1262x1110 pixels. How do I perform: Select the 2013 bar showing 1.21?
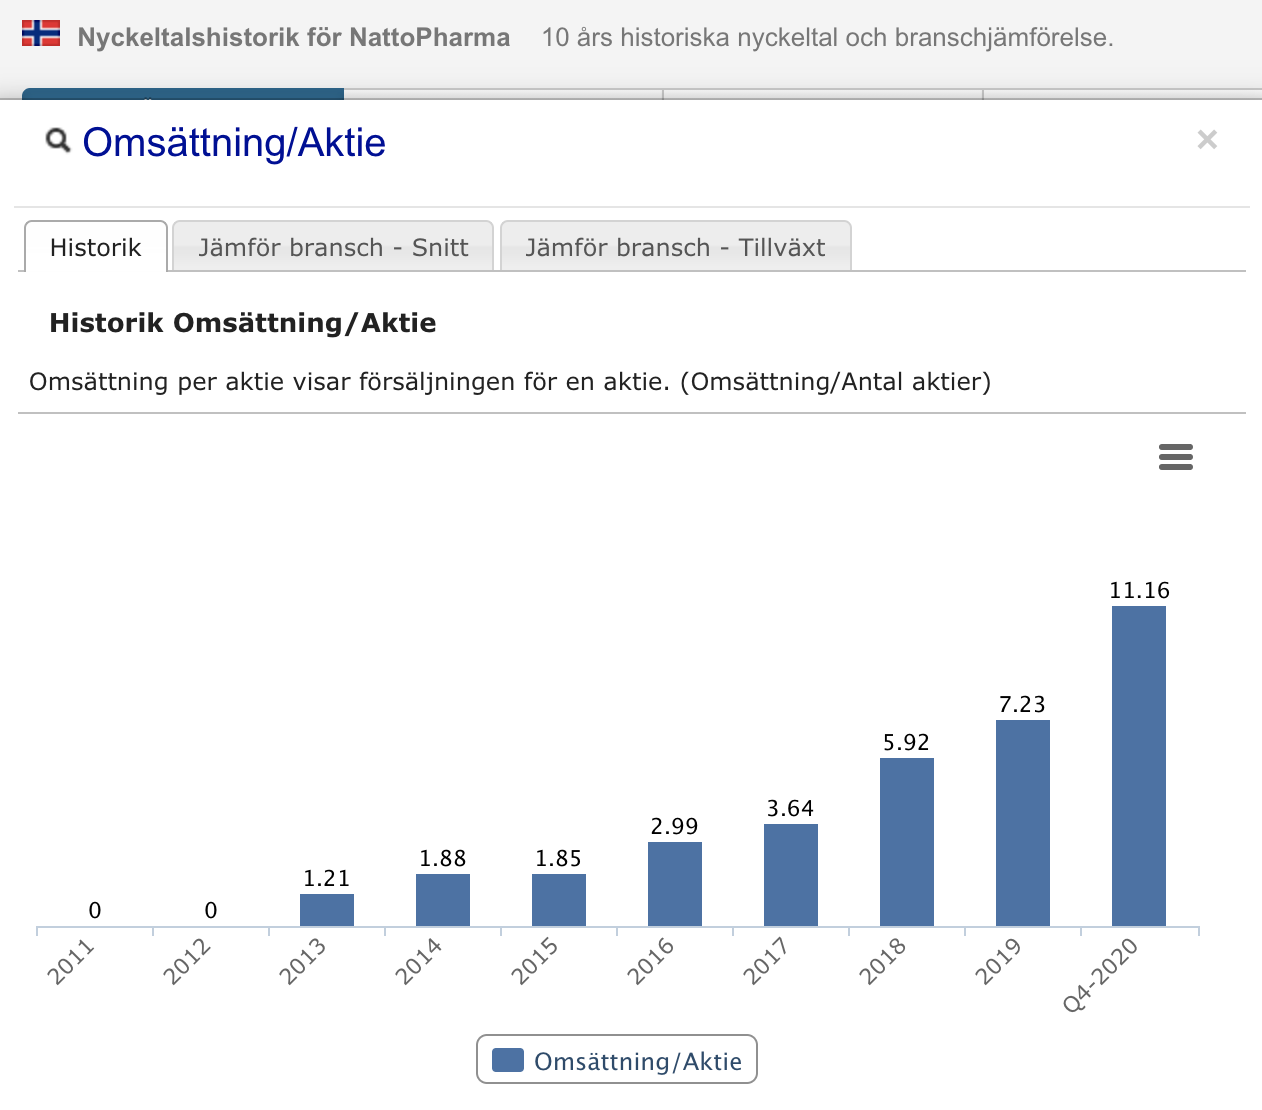click(327, 910)
